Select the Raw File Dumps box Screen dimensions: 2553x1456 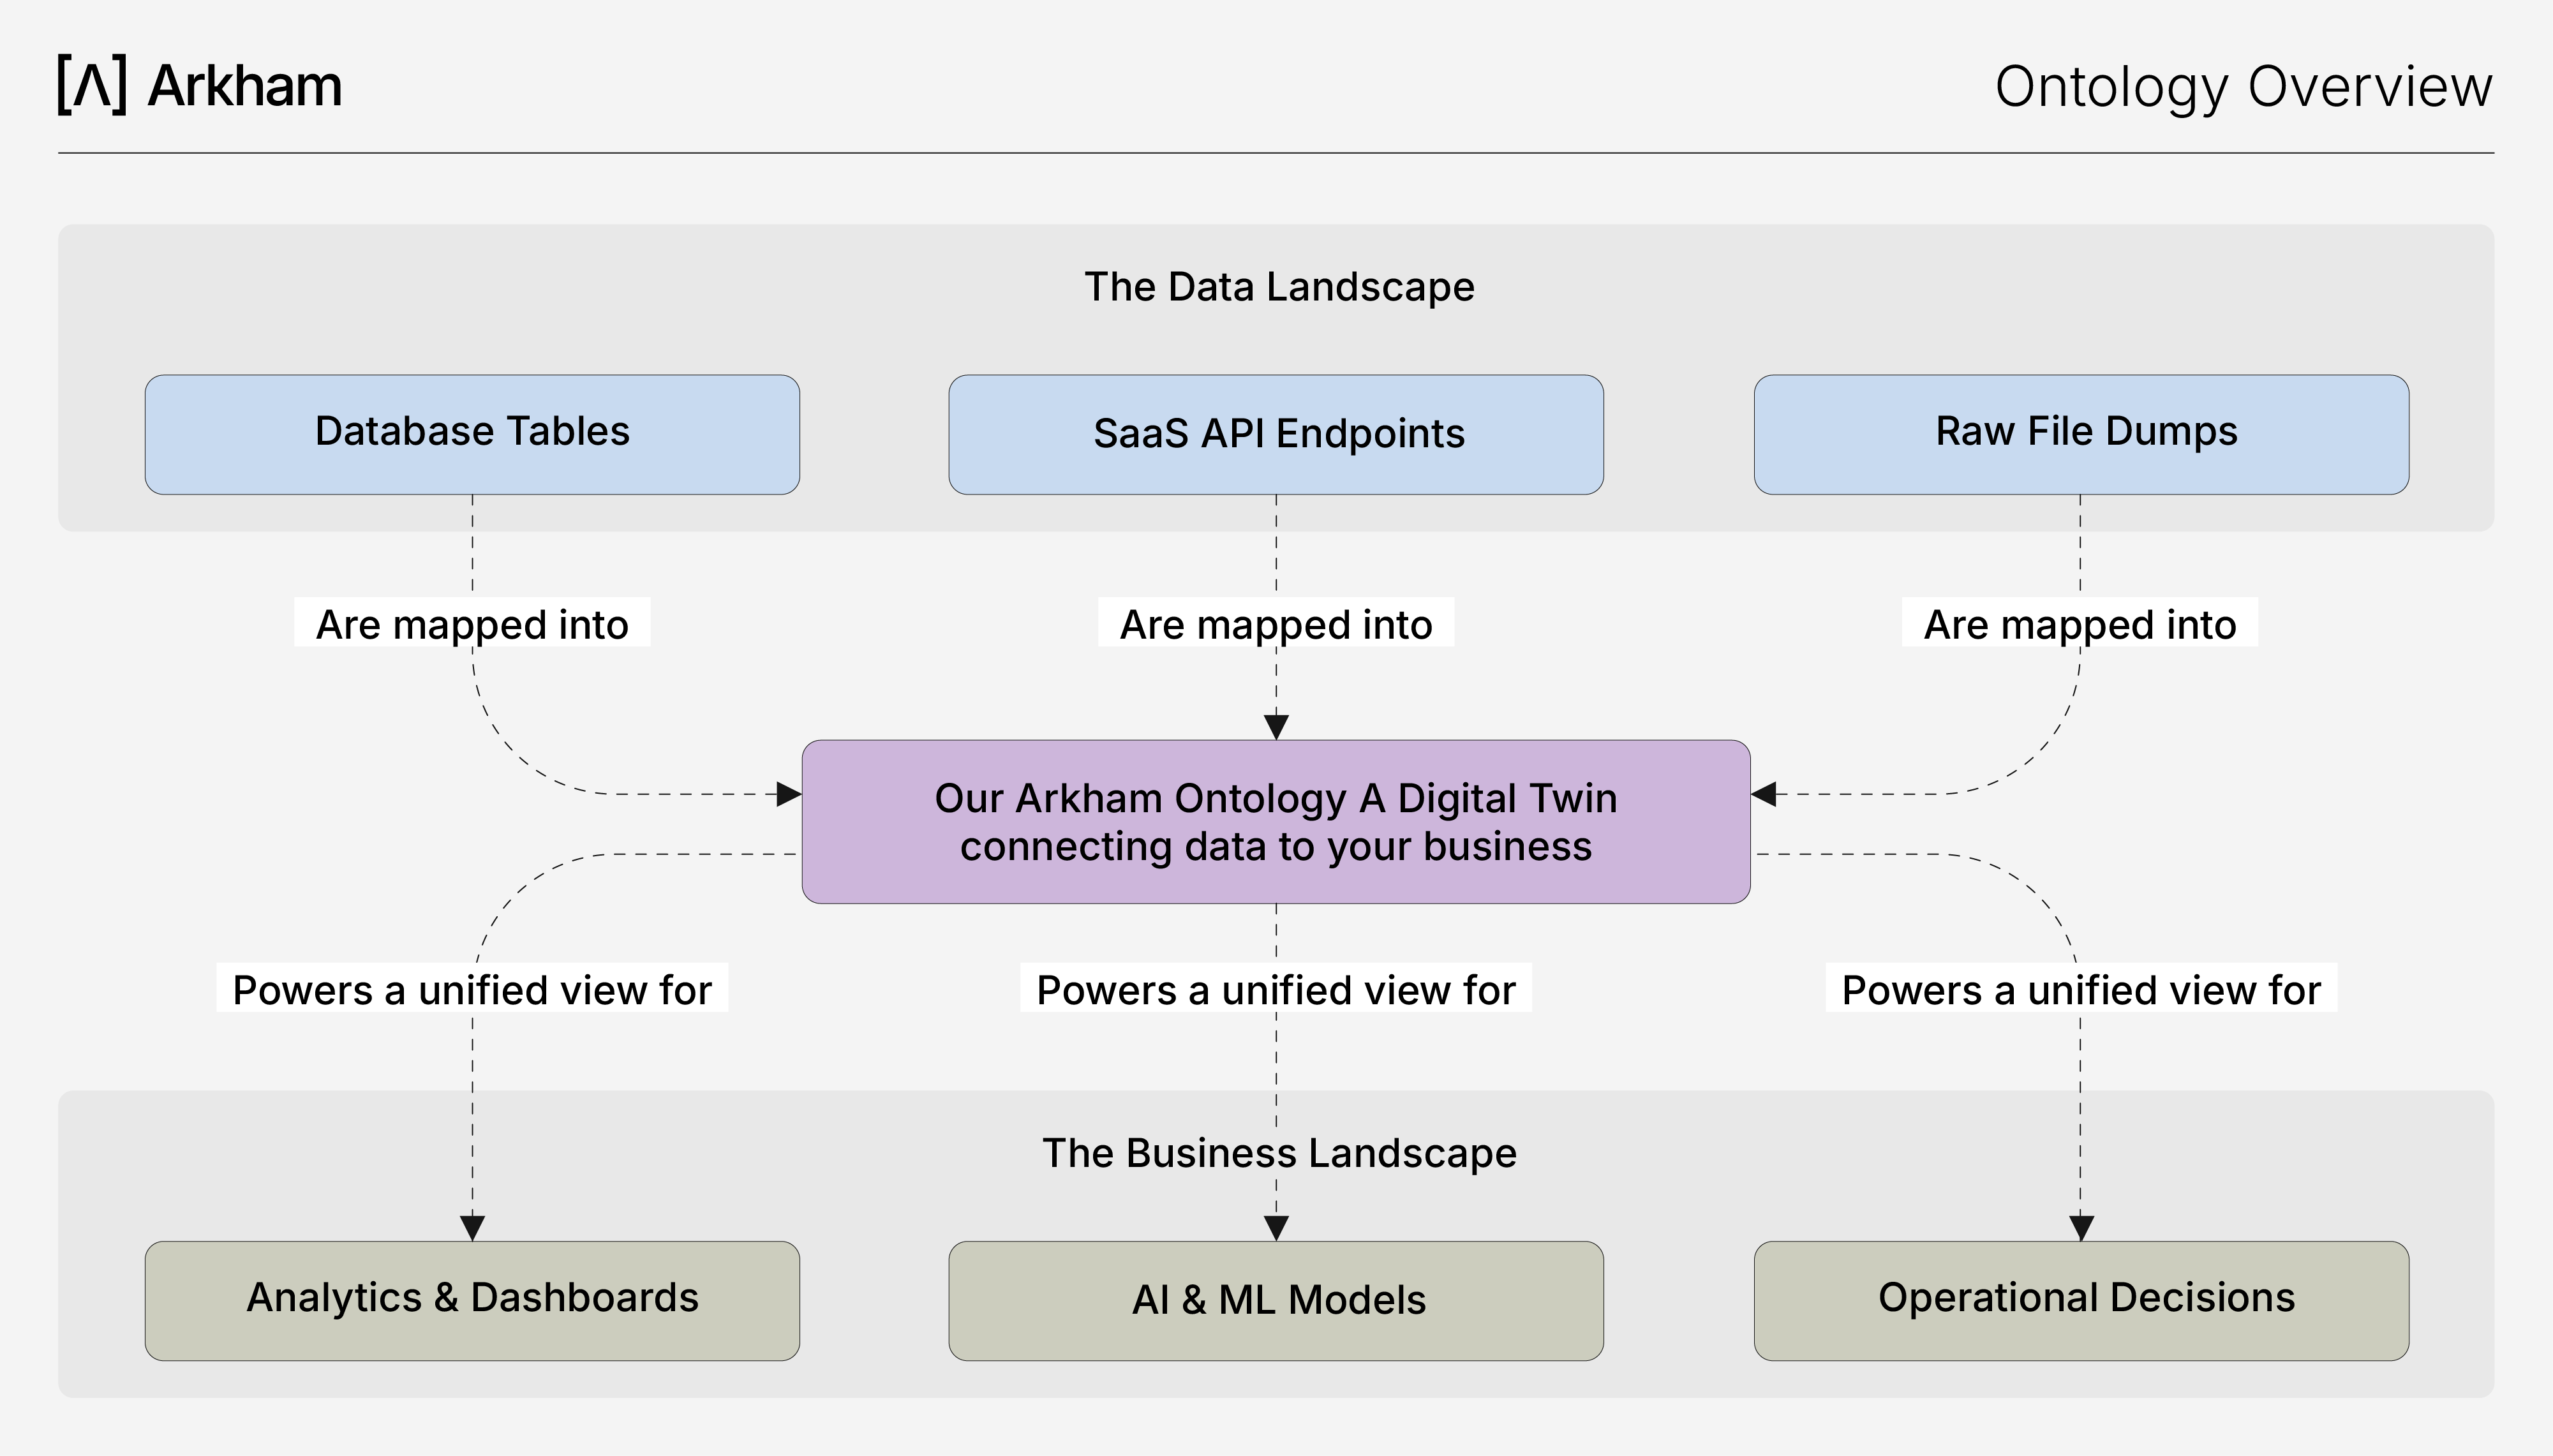point(2081,434)
